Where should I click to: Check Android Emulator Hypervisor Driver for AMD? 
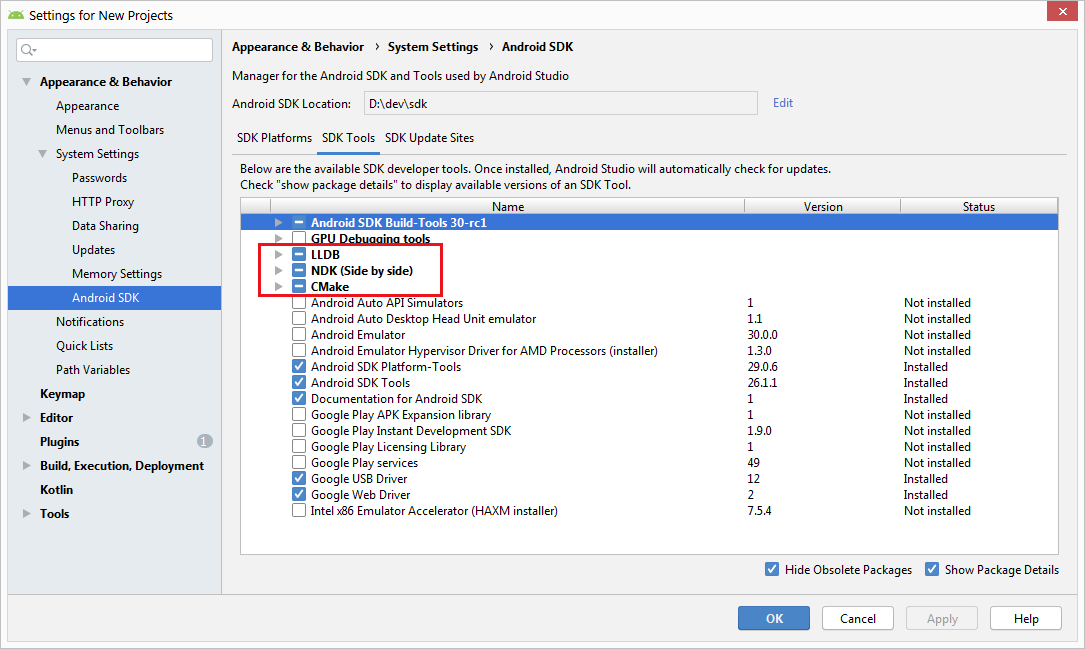299,350
